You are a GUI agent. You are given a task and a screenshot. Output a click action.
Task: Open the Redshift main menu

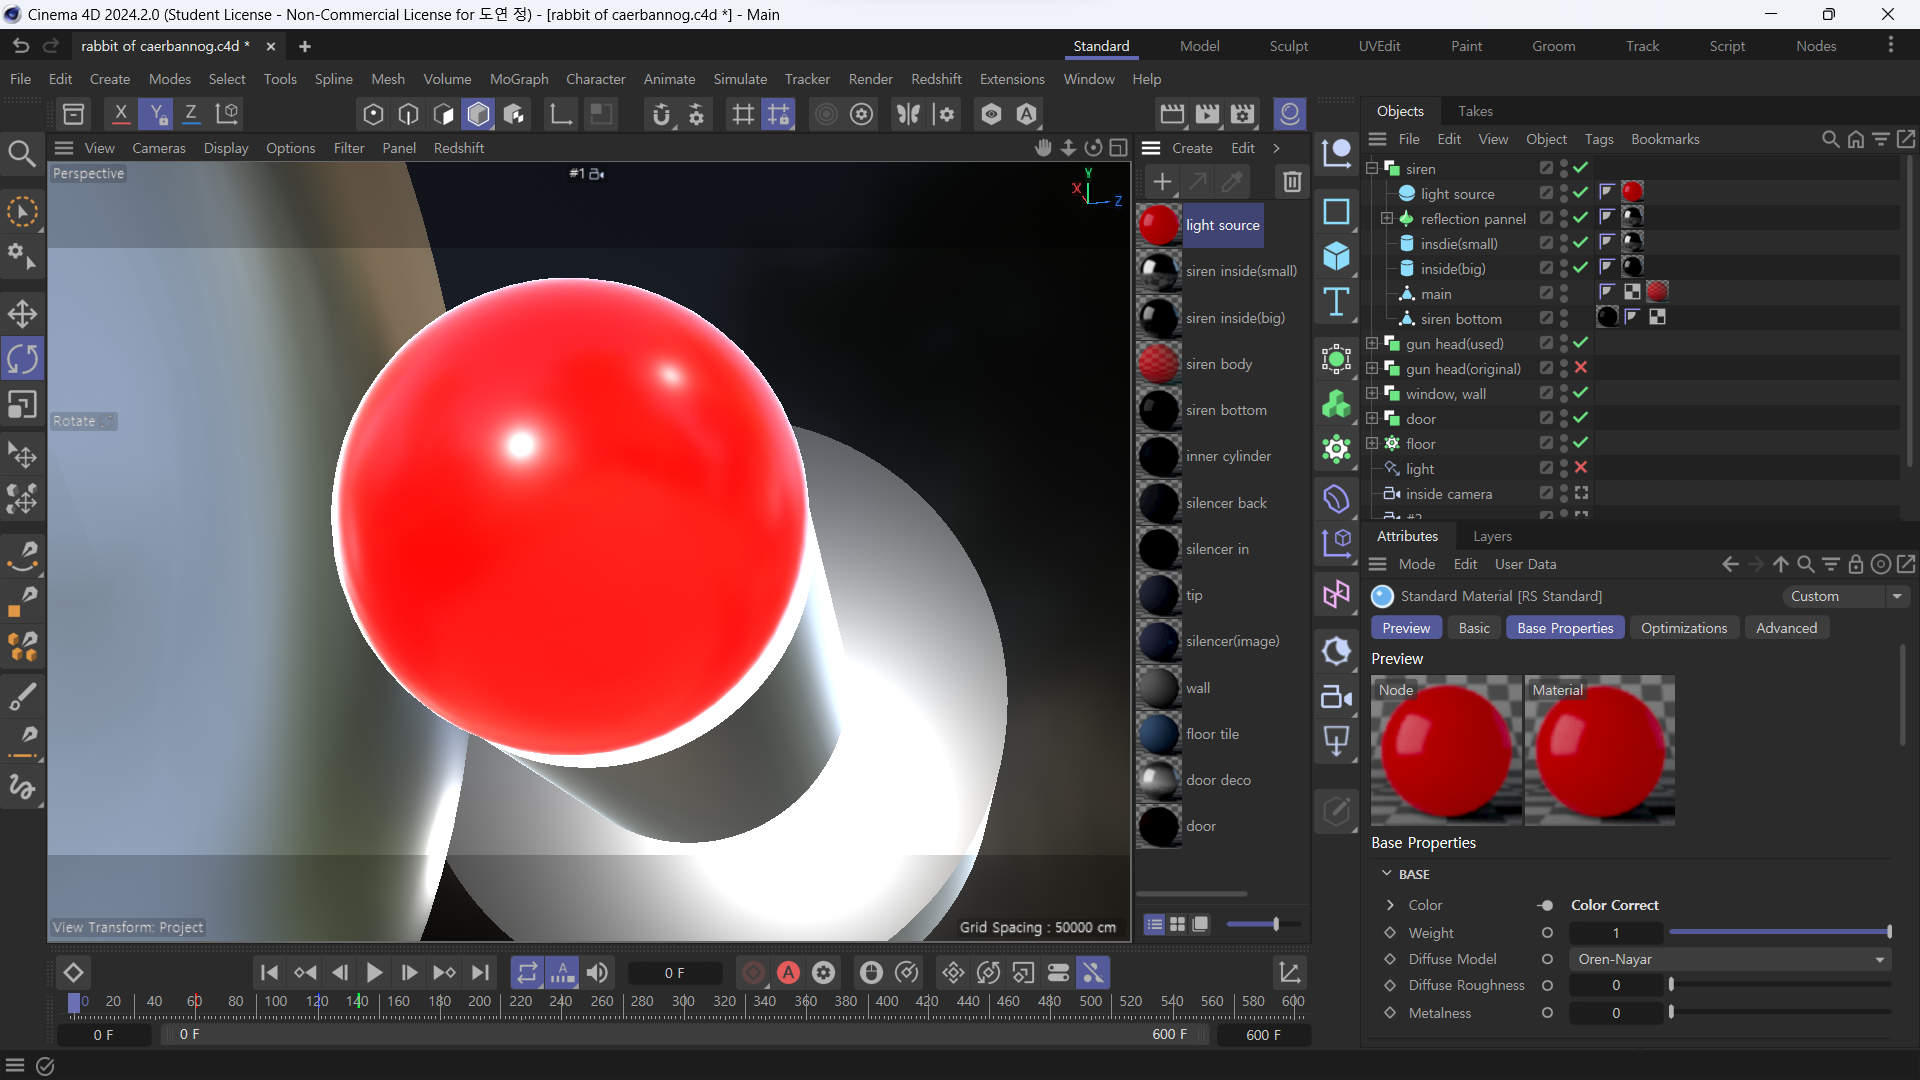click(x=936, y=79)
